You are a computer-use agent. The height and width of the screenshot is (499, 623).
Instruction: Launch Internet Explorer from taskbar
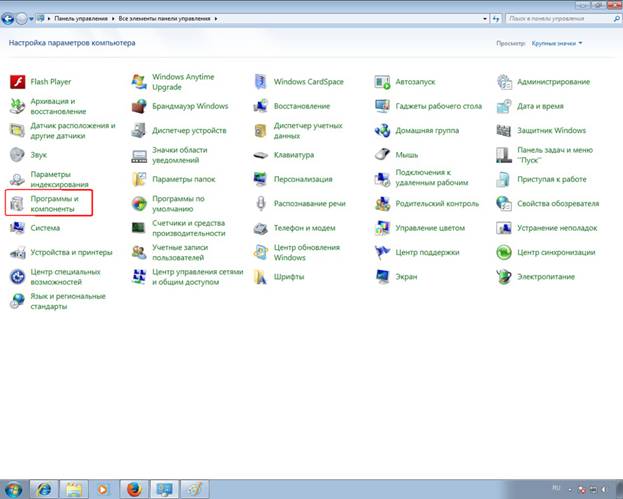[44, 489]
